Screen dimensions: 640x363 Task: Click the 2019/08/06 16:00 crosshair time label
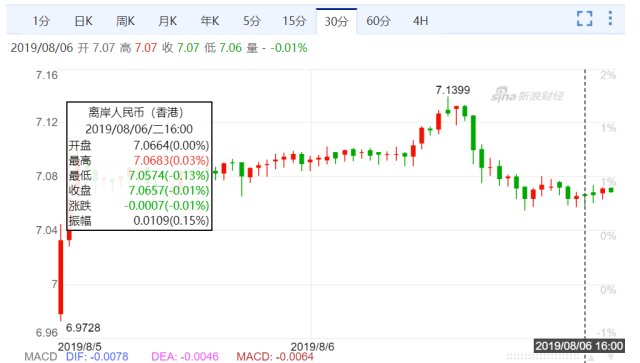click(579, 346)
